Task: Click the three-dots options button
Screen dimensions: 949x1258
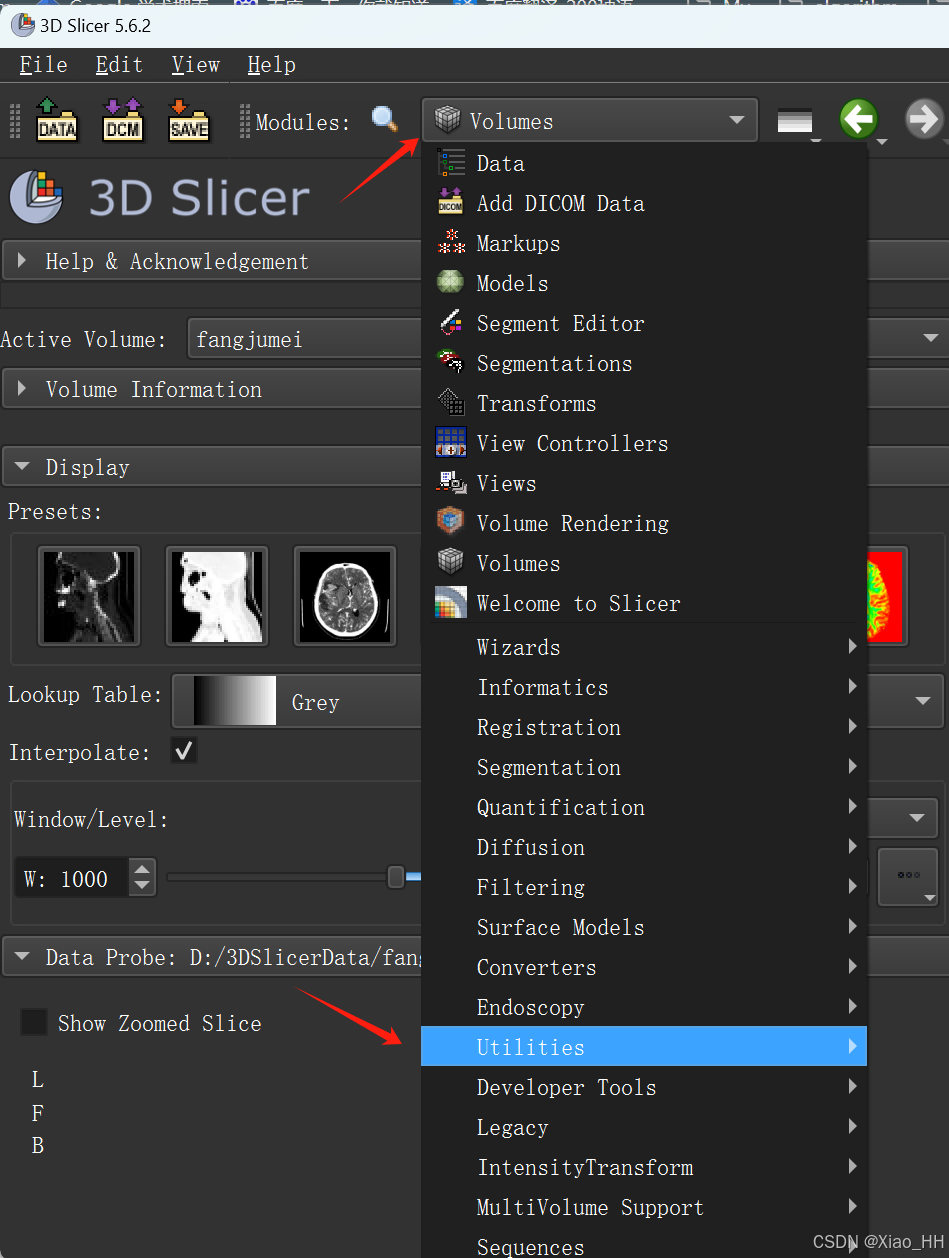Action: coord(908,876)
